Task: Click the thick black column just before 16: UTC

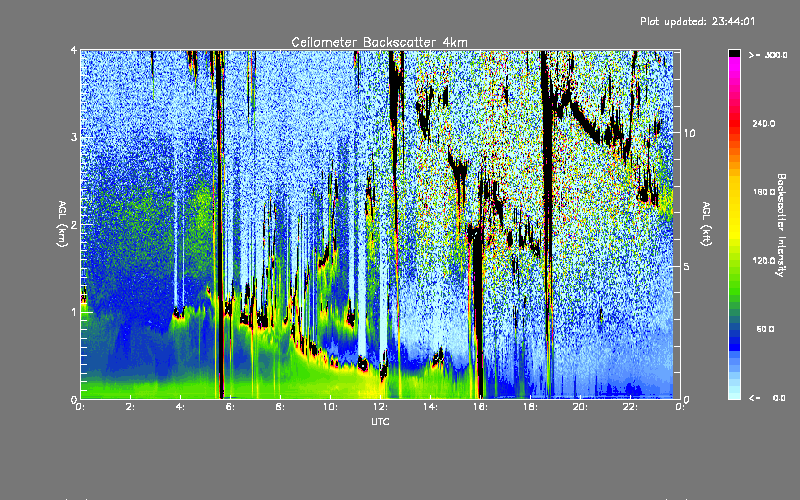Action: pyautogui.click(x=478, y=311)
